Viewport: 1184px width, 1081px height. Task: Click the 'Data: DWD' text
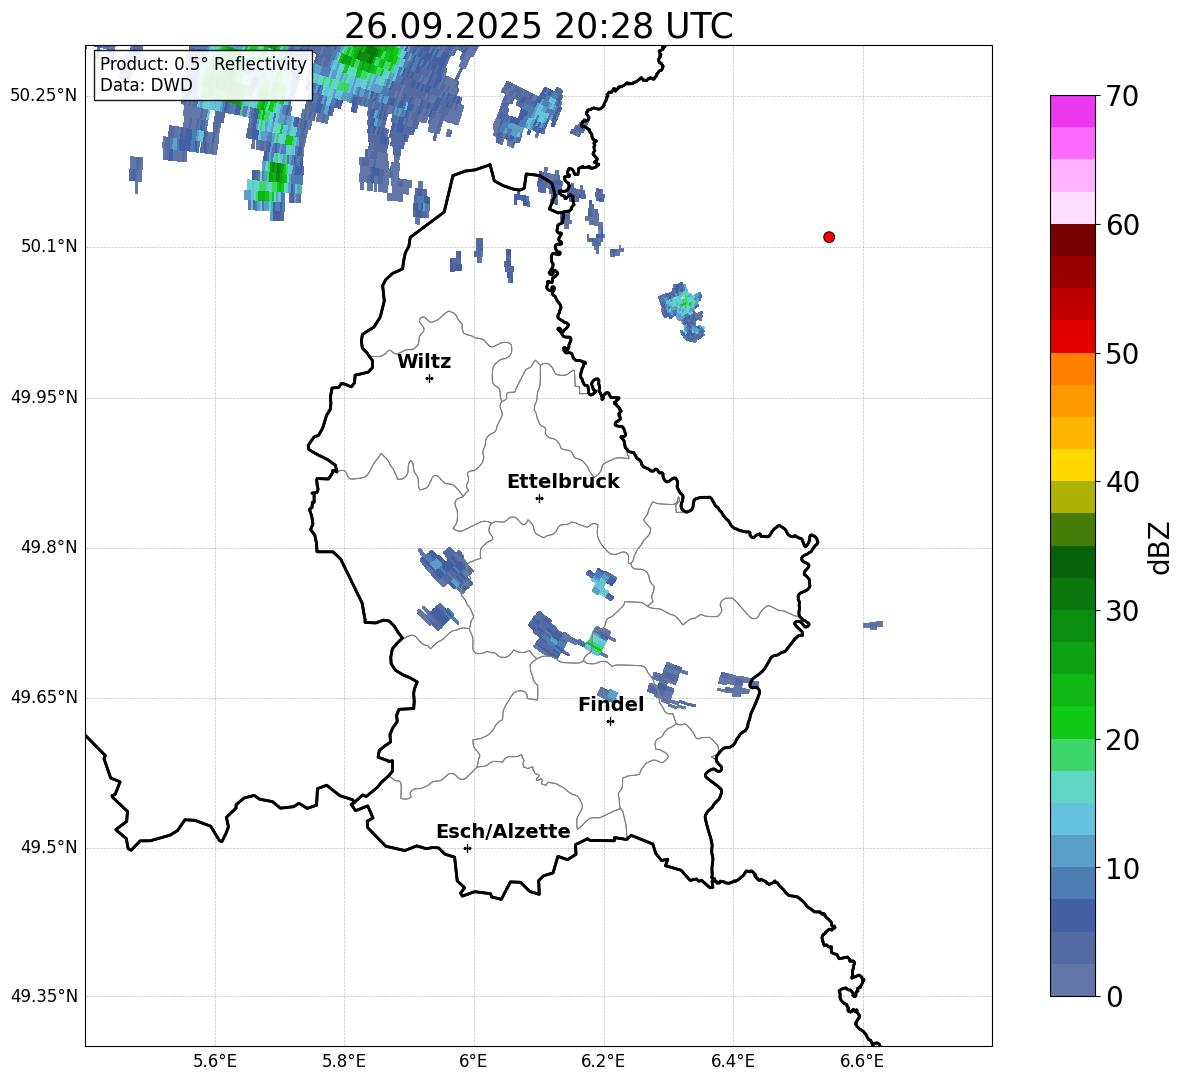point(146,85)
